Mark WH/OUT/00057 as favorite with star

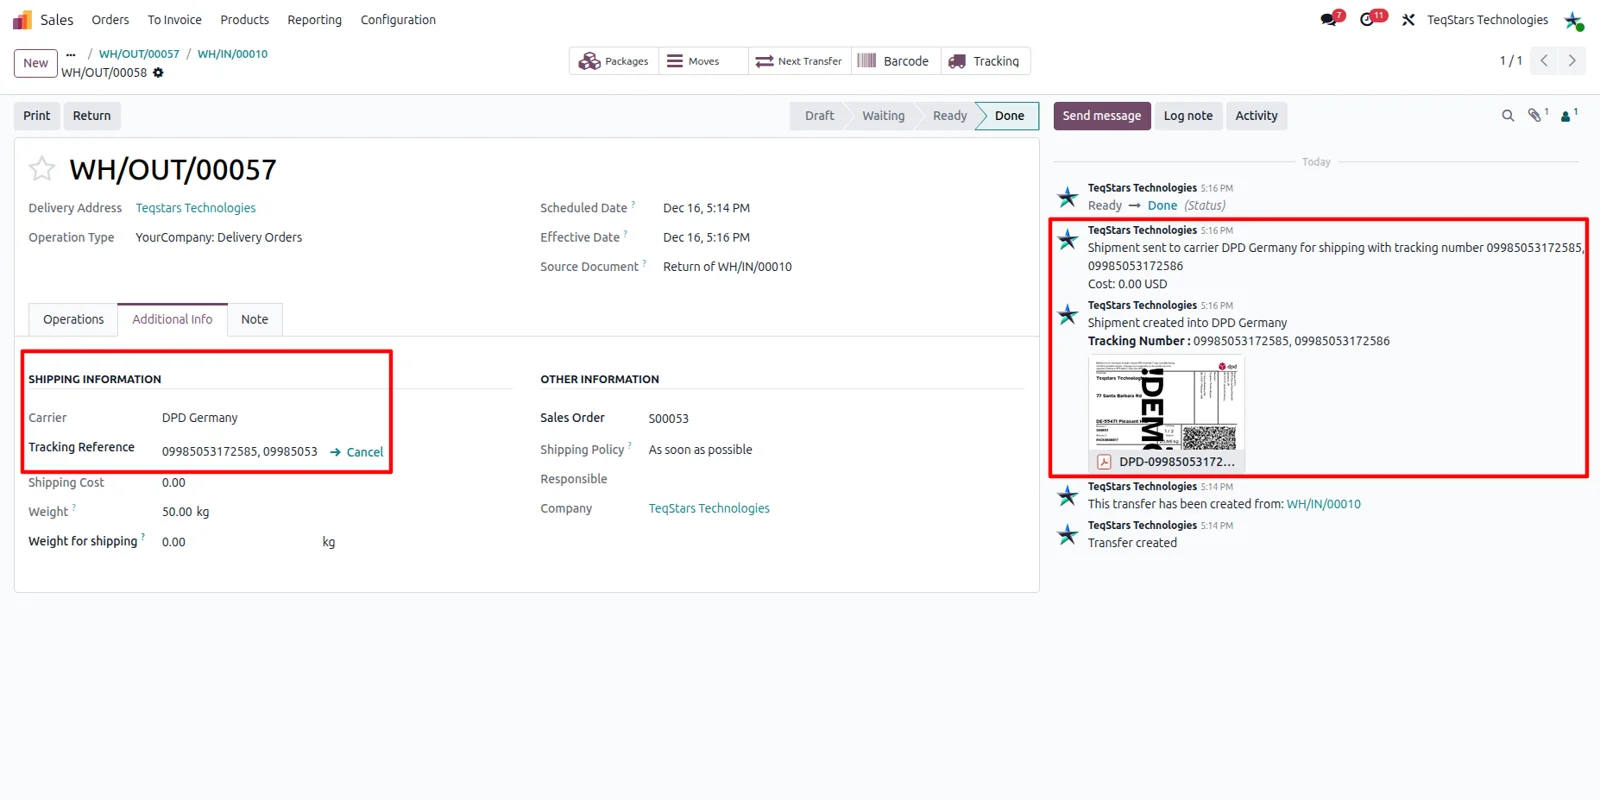click(42, 169)
